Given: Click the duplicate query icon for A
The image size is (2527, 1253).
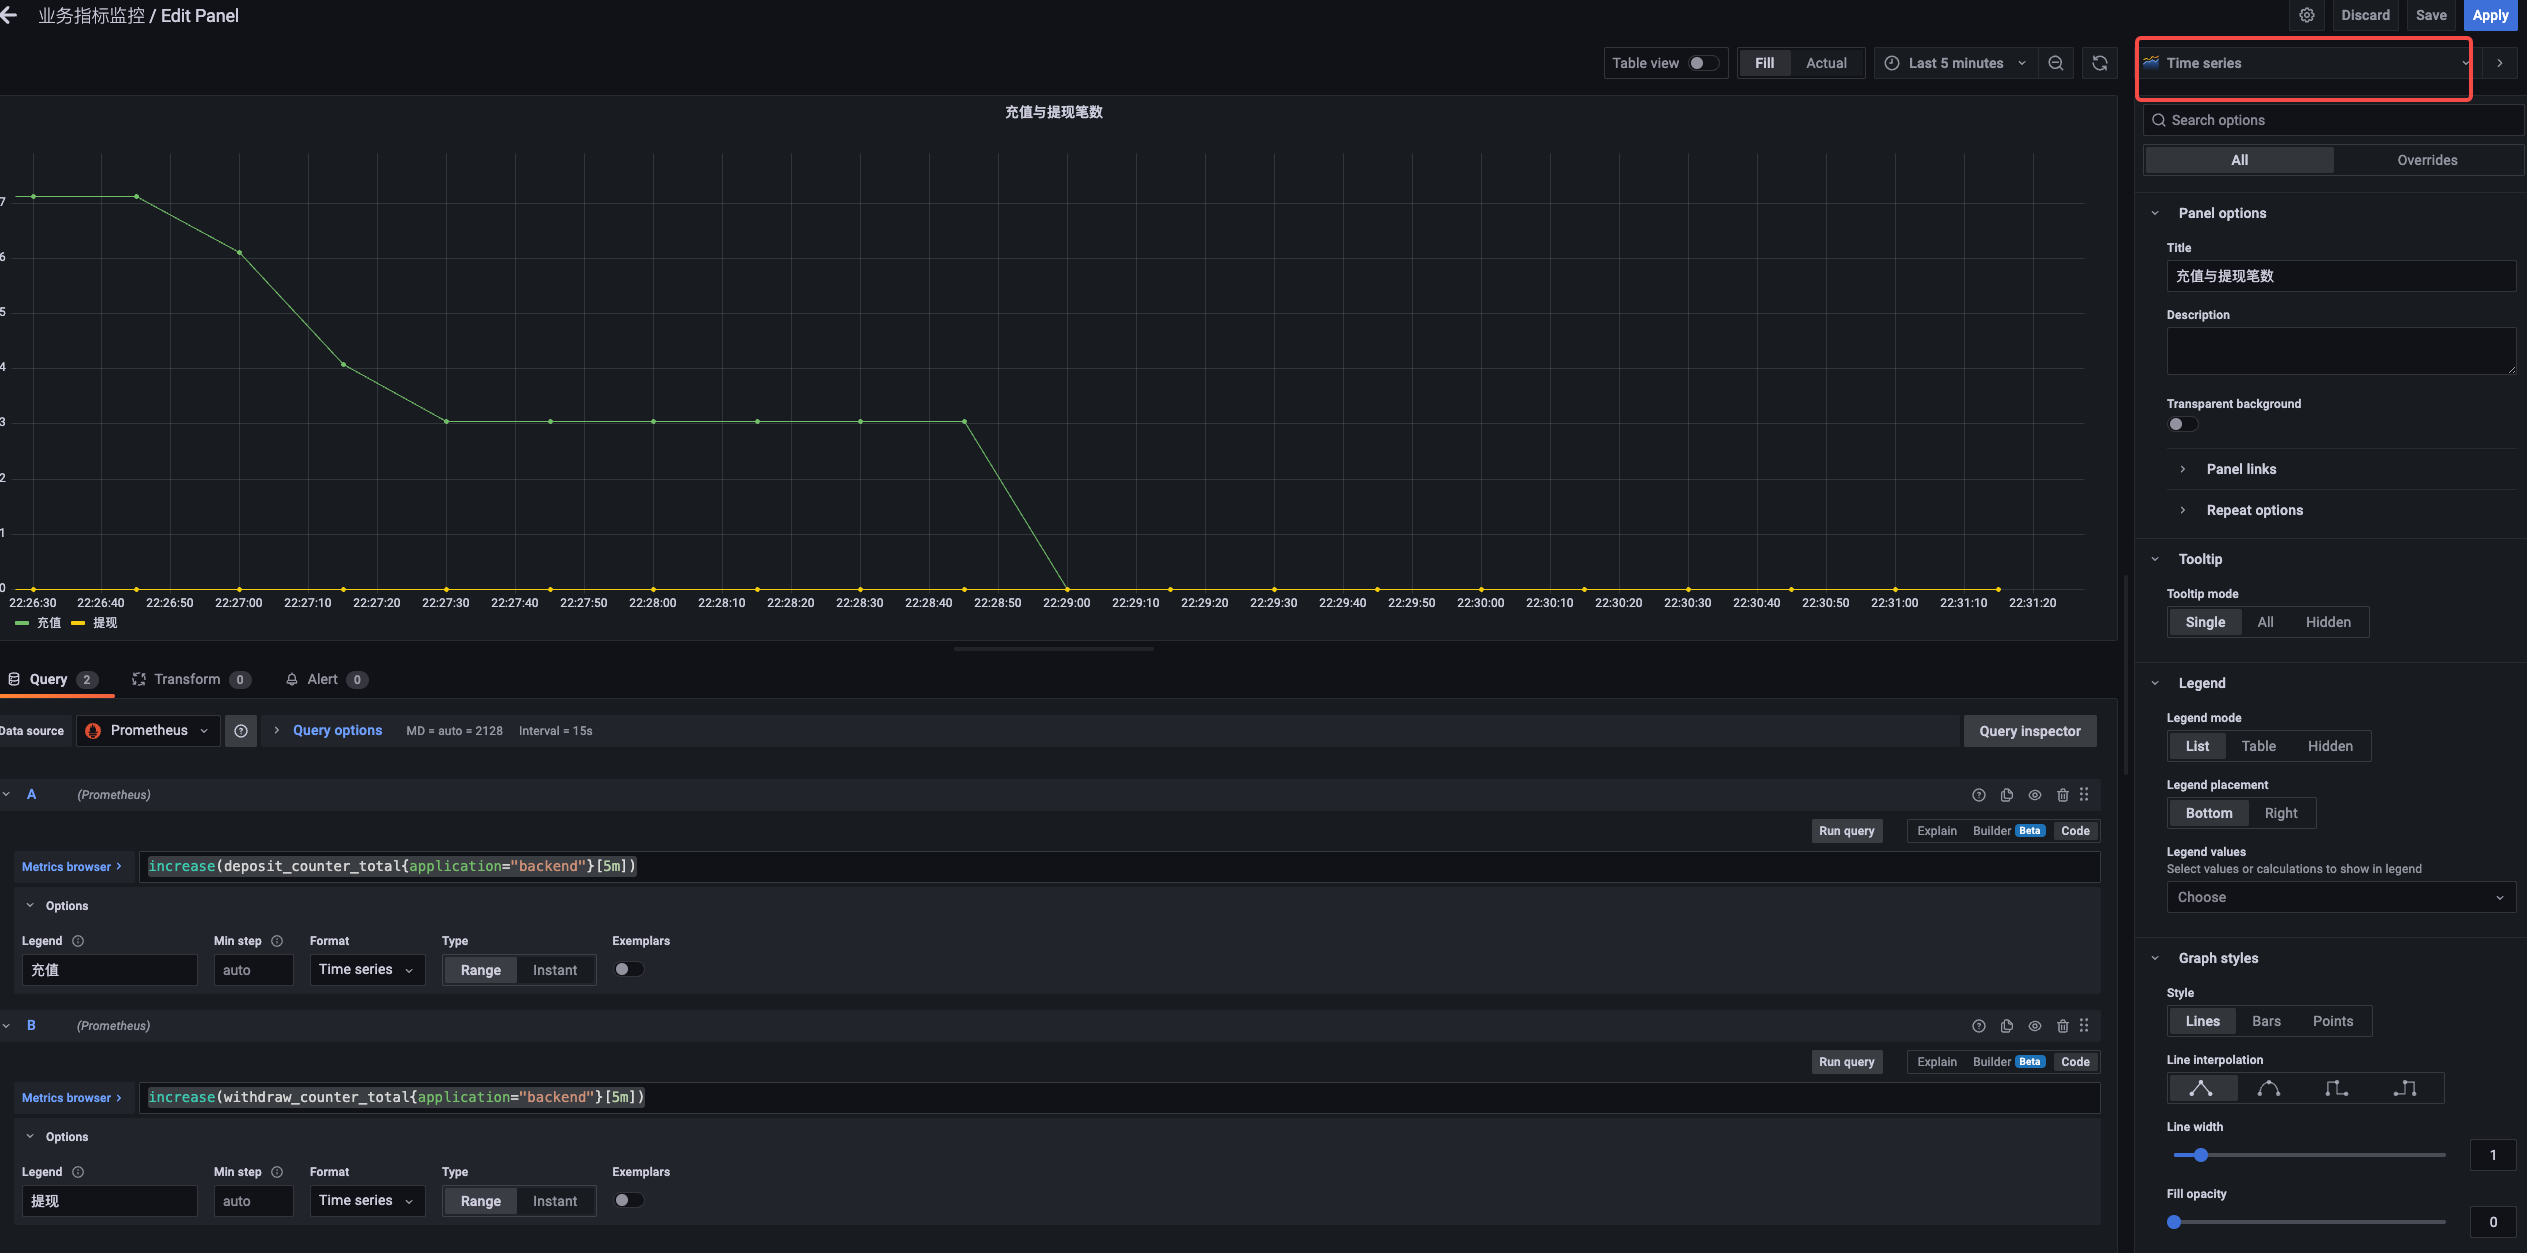Looking at the screenshot, I should [x=2008, y=795].
